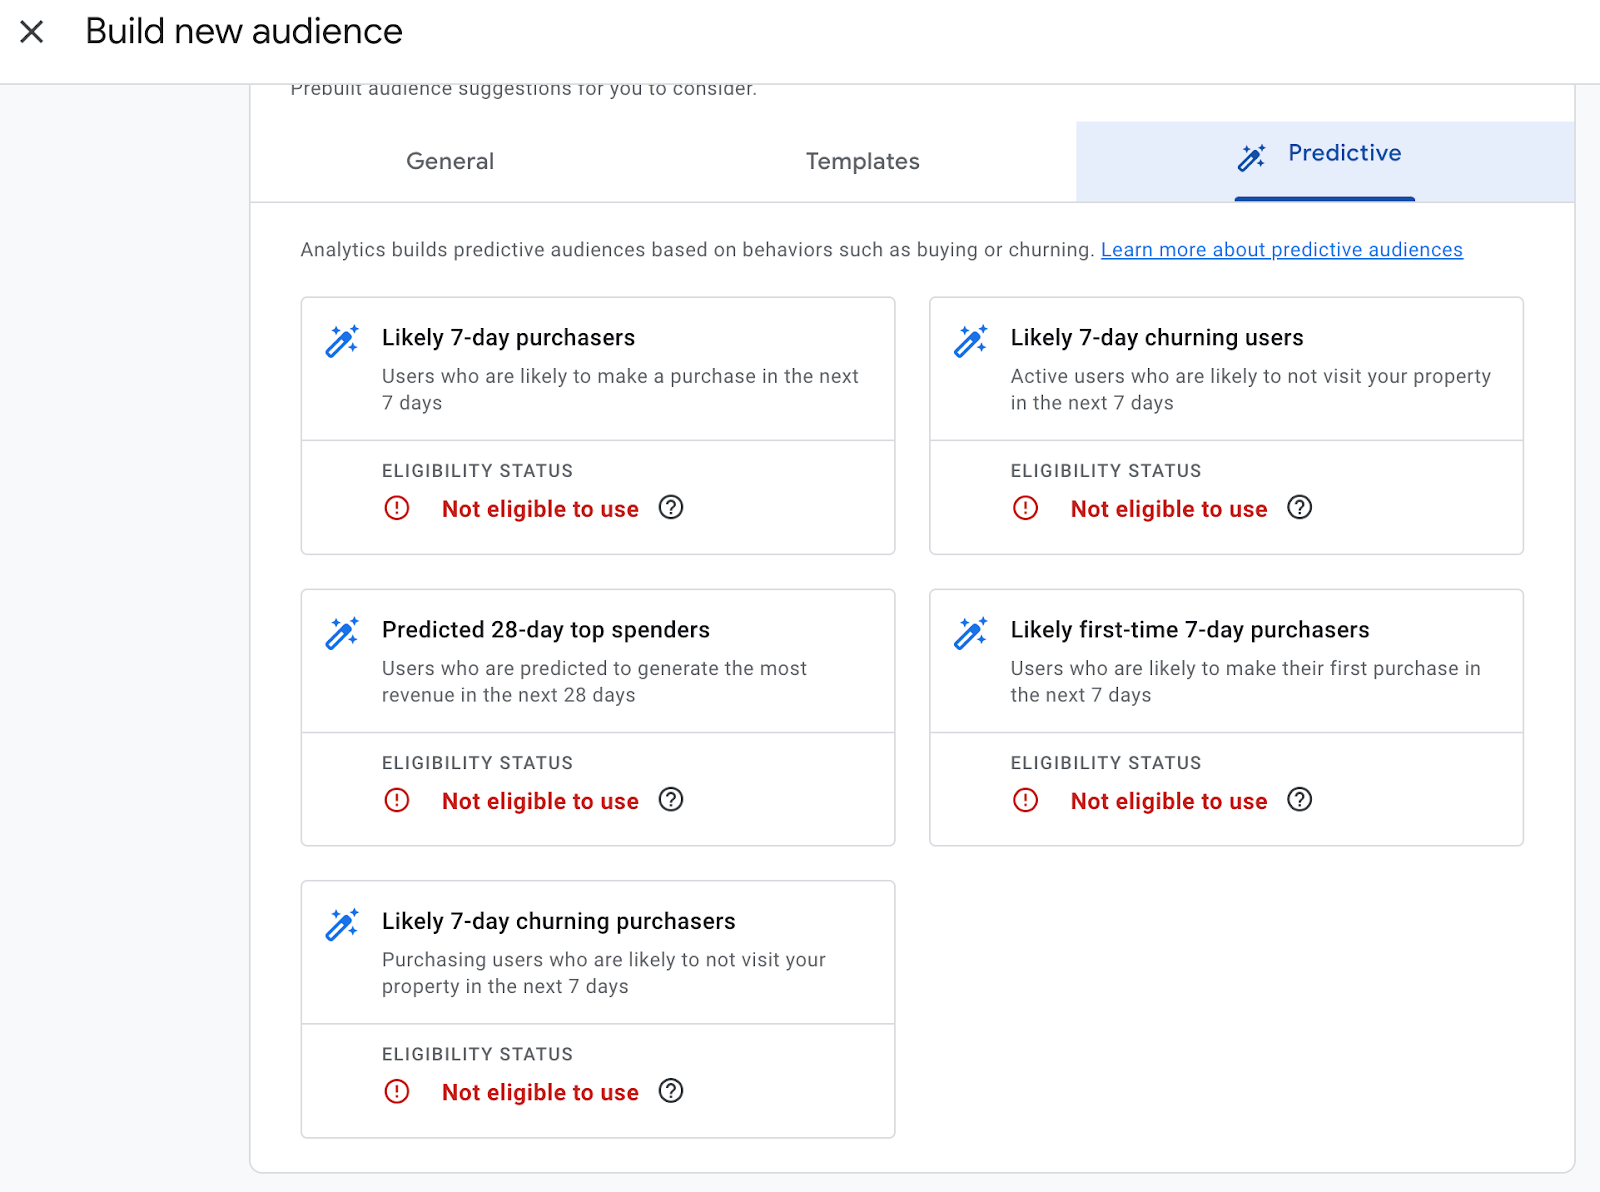Open the help icon beside Likely 7-day churning purchasers eligibility
This screenshot has height=1192, width=1600.
tap(671, 1092)
